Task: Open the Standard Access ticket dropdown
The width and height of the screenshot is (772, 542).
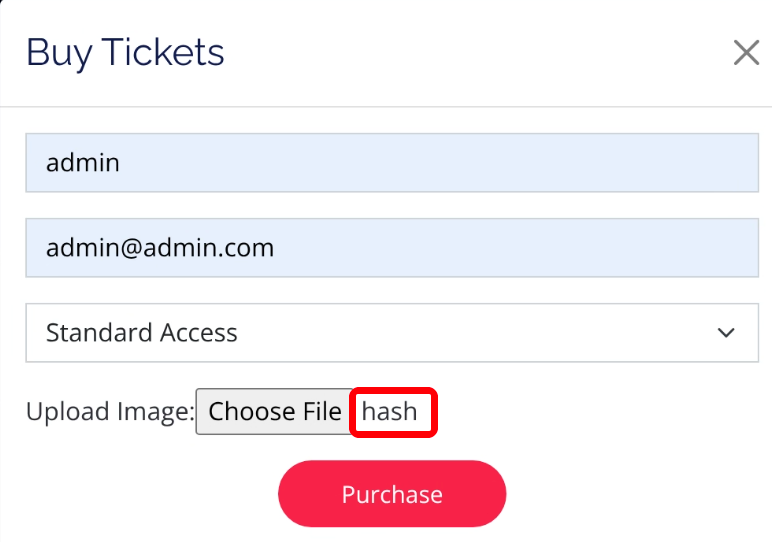Action: (391, 333)
